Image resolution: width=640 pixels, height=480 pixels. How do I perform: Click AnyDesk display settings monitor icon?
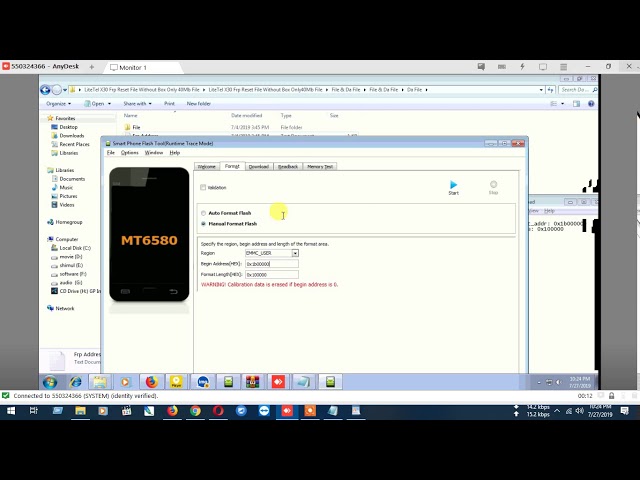tap(543, 67)
